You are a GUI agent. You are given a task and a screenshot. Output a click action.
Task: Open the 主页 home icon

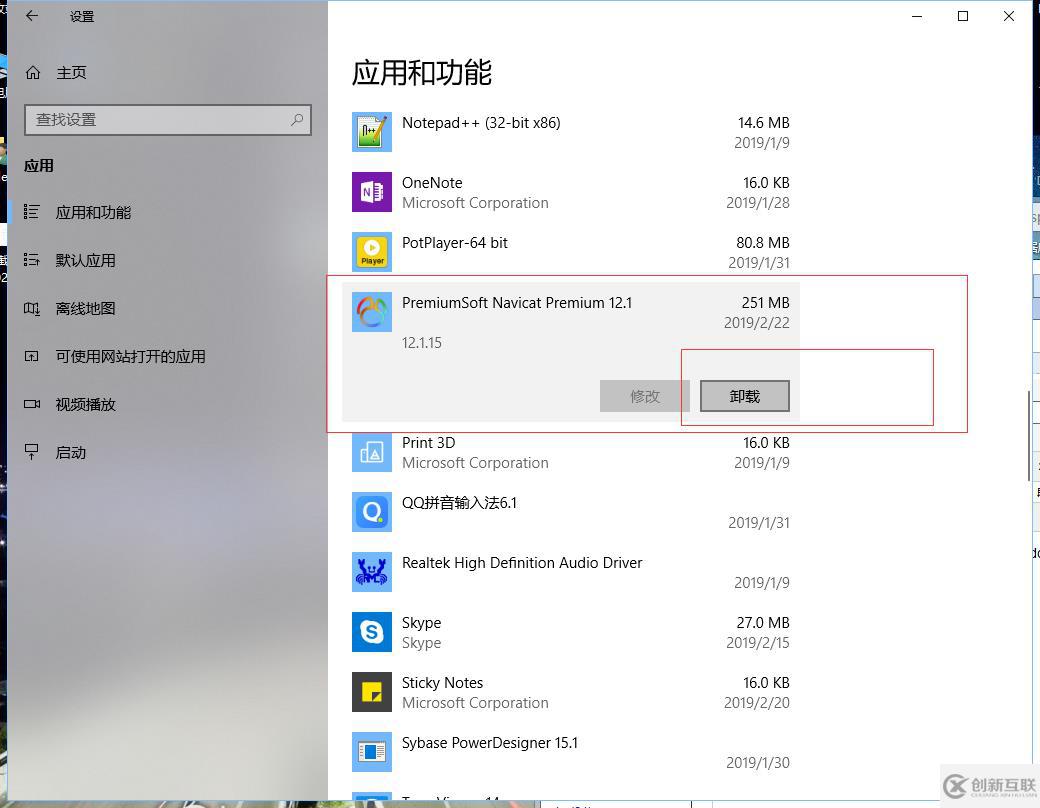32,72
